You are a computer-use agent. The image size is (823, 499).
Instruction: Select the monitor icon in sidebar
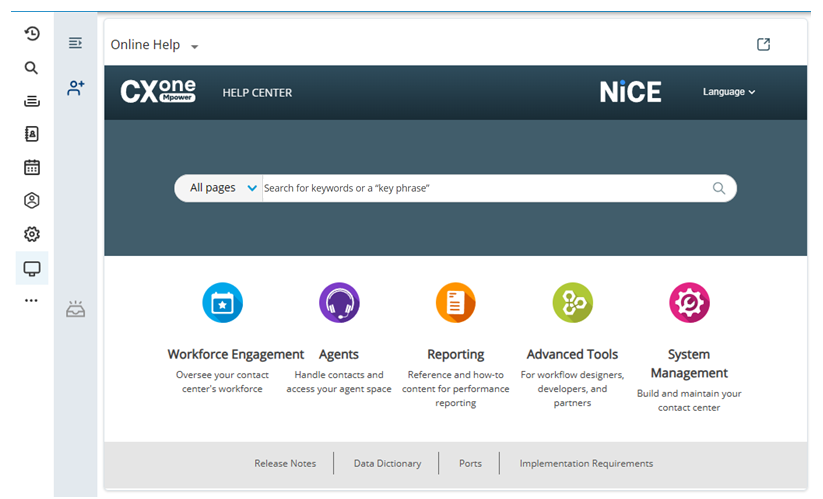pos(32,268)
